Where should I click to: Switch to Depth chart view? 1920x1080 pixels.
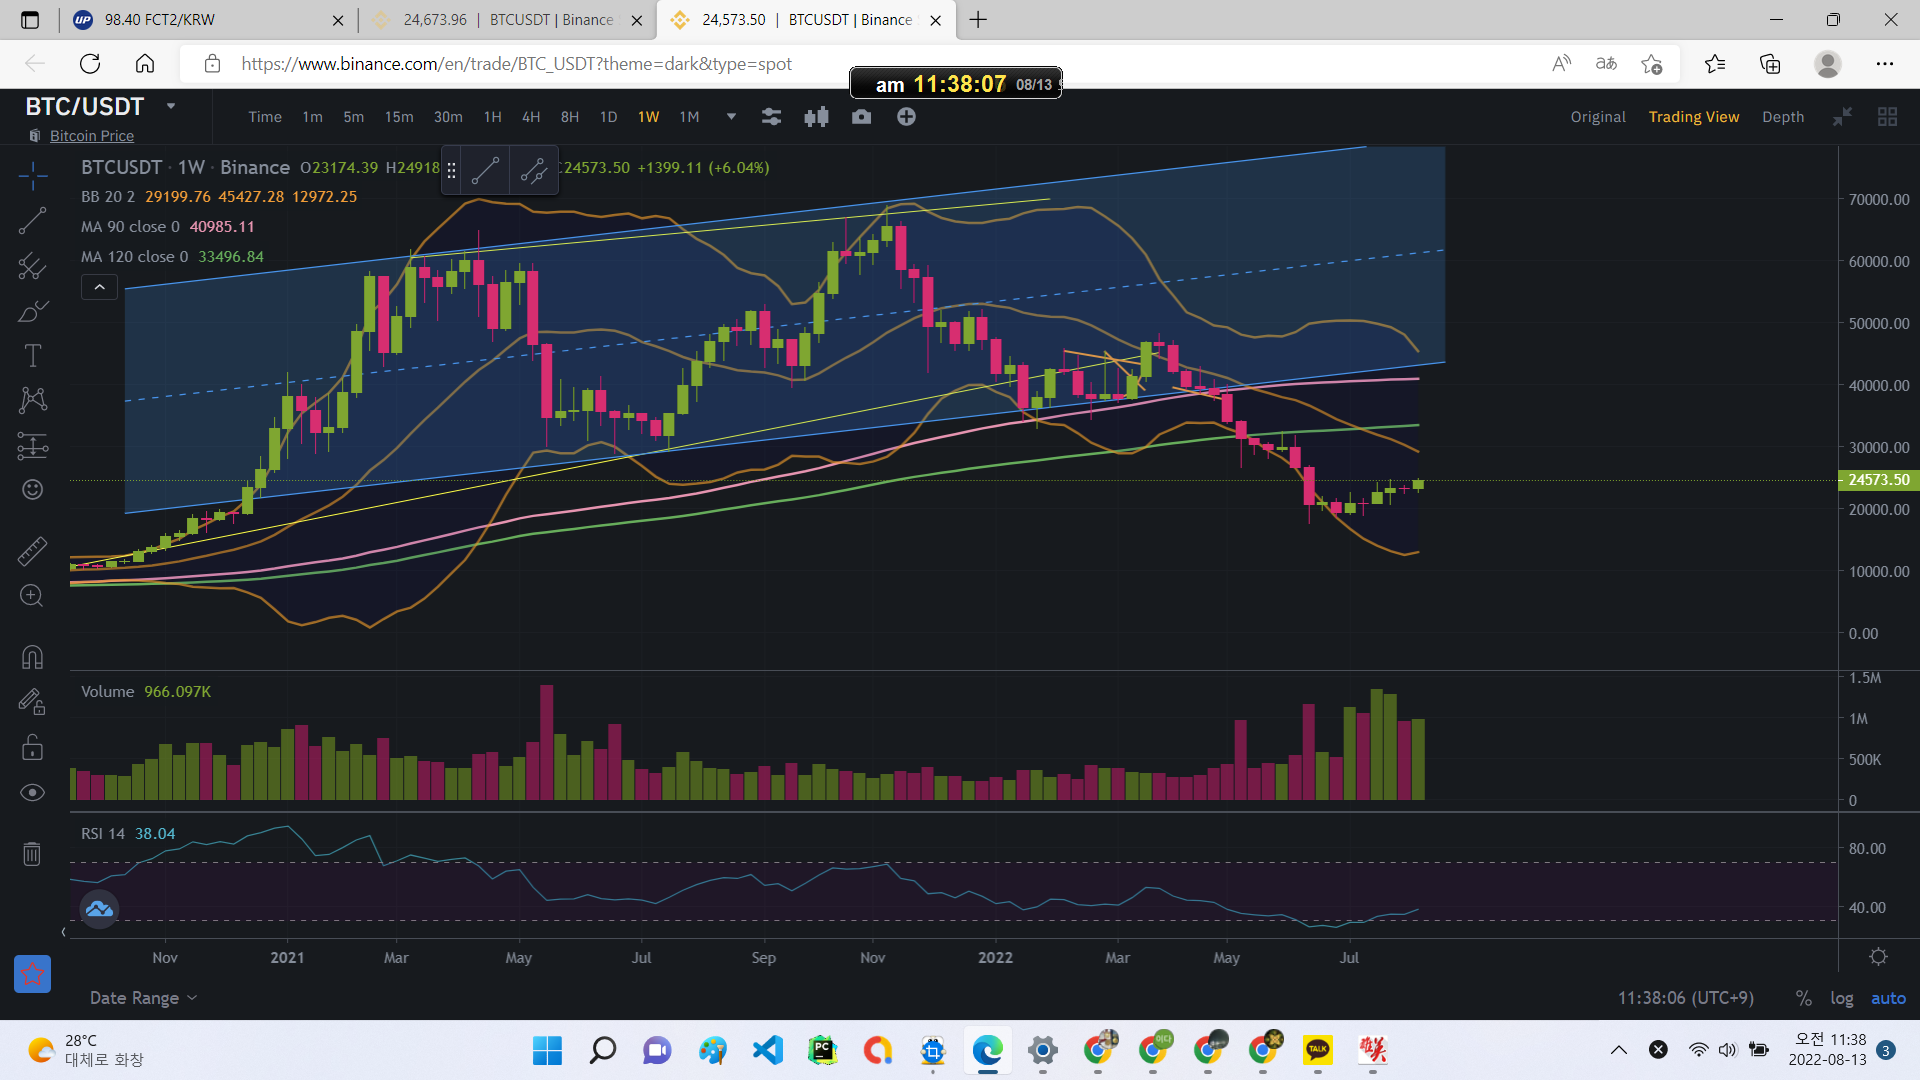1783,117
